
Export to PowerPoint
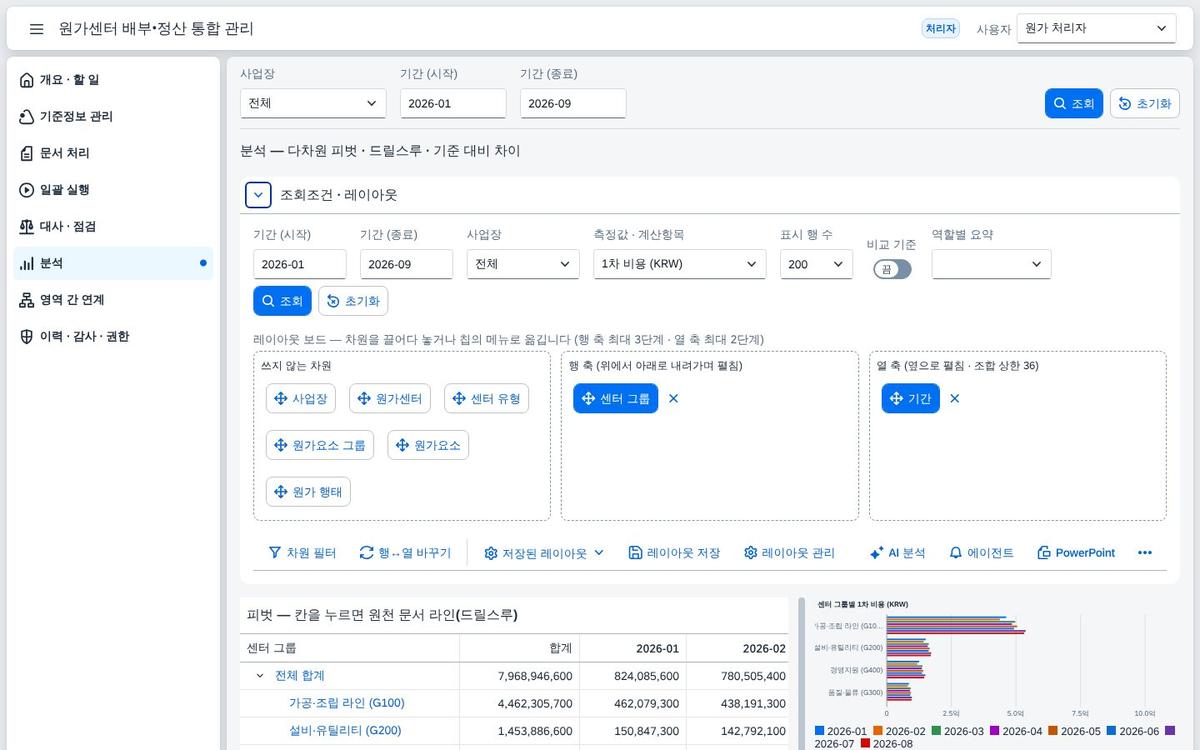[x=1076, y=553]
